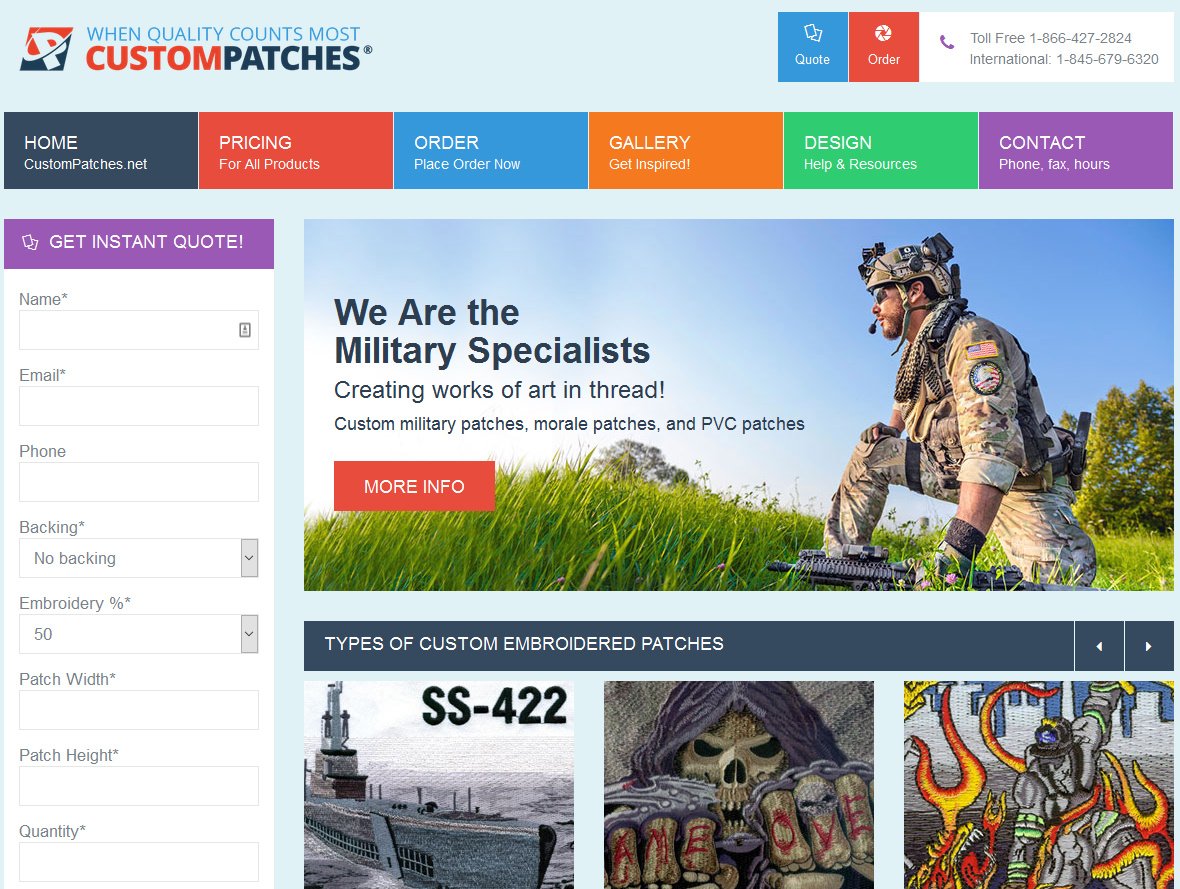1180x889 pixels.
Task: Click the Patch Width input field
Action: 138,710
